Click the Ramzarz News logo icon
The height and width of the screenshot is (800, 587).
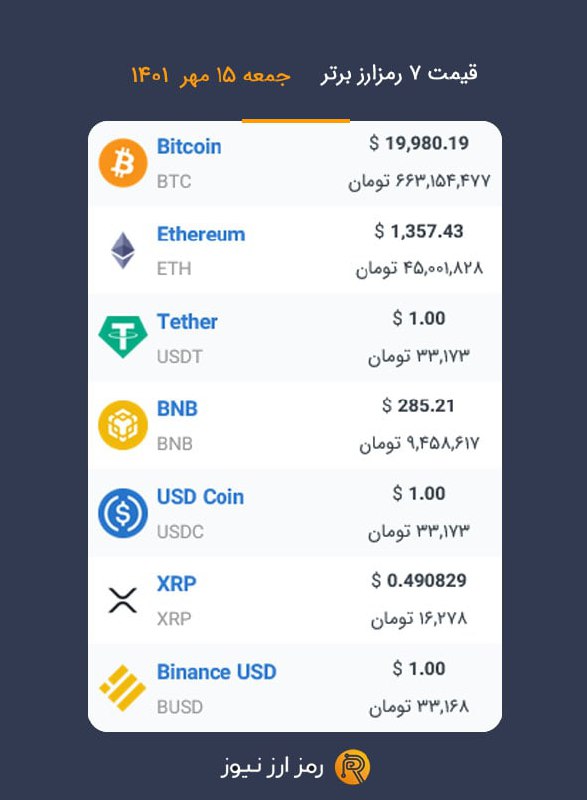tap(352, 767)
